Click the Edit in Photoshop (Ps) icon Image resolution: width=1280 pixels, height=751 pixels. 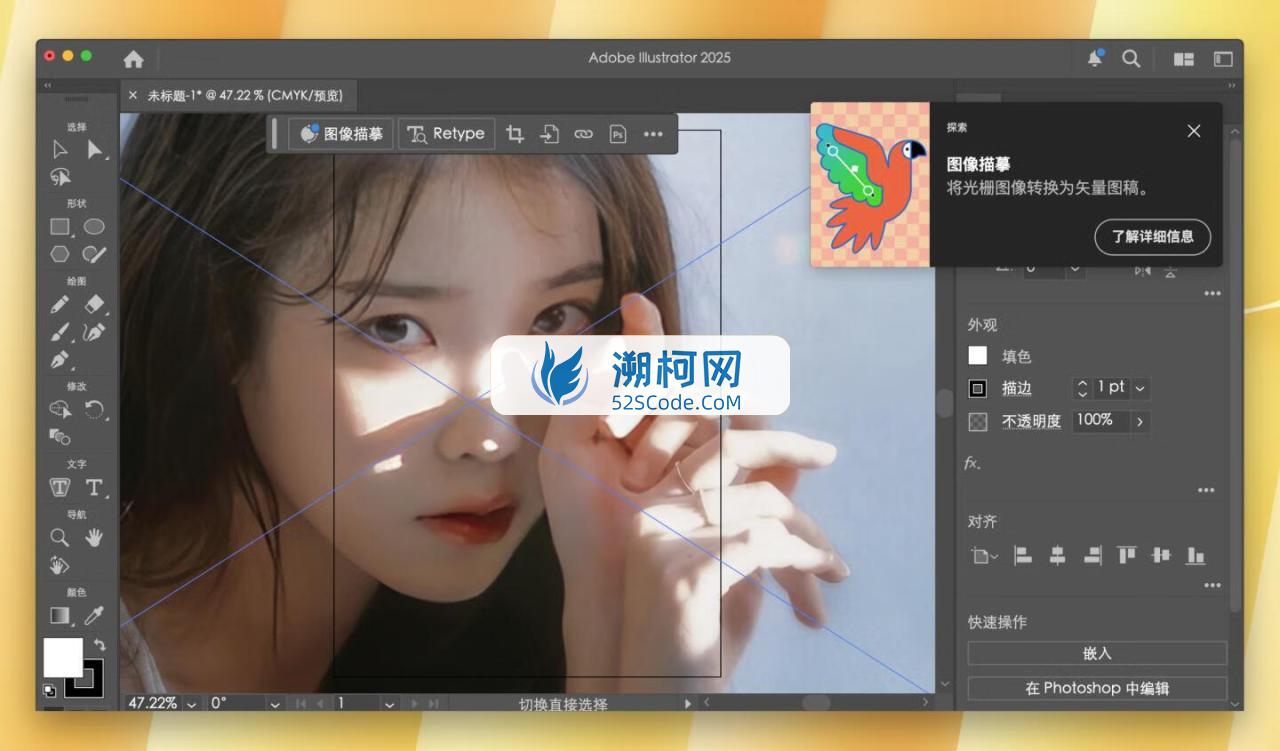(x=618, y=133)
